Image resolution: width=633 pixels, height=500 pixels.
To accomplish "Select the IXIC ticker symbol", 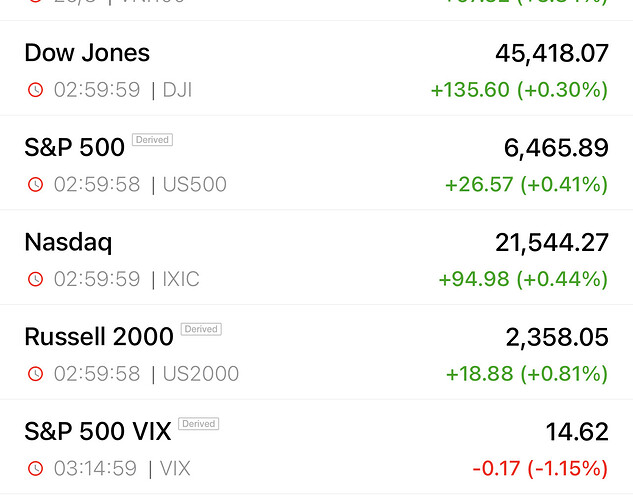I will [x=181, y=279].
